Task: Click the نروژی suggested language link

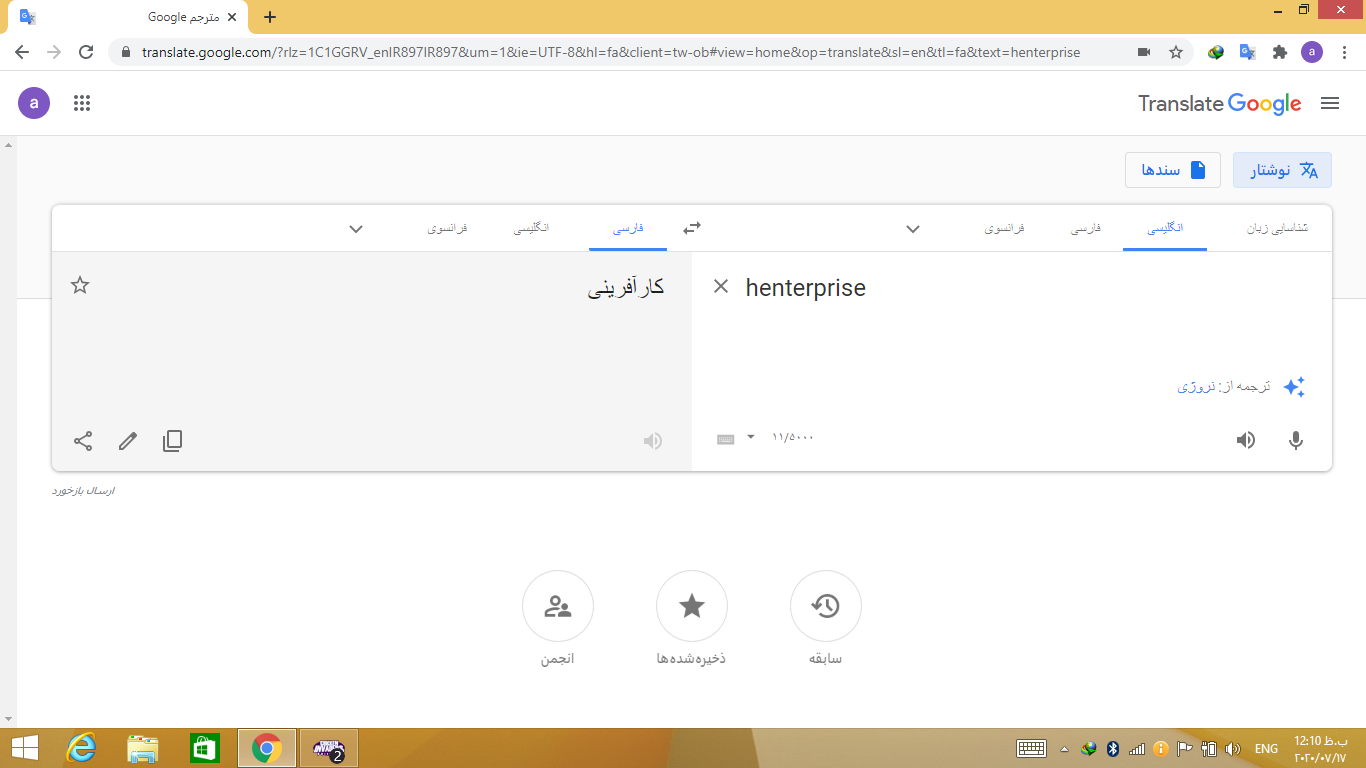Action: coord(1196,386)
